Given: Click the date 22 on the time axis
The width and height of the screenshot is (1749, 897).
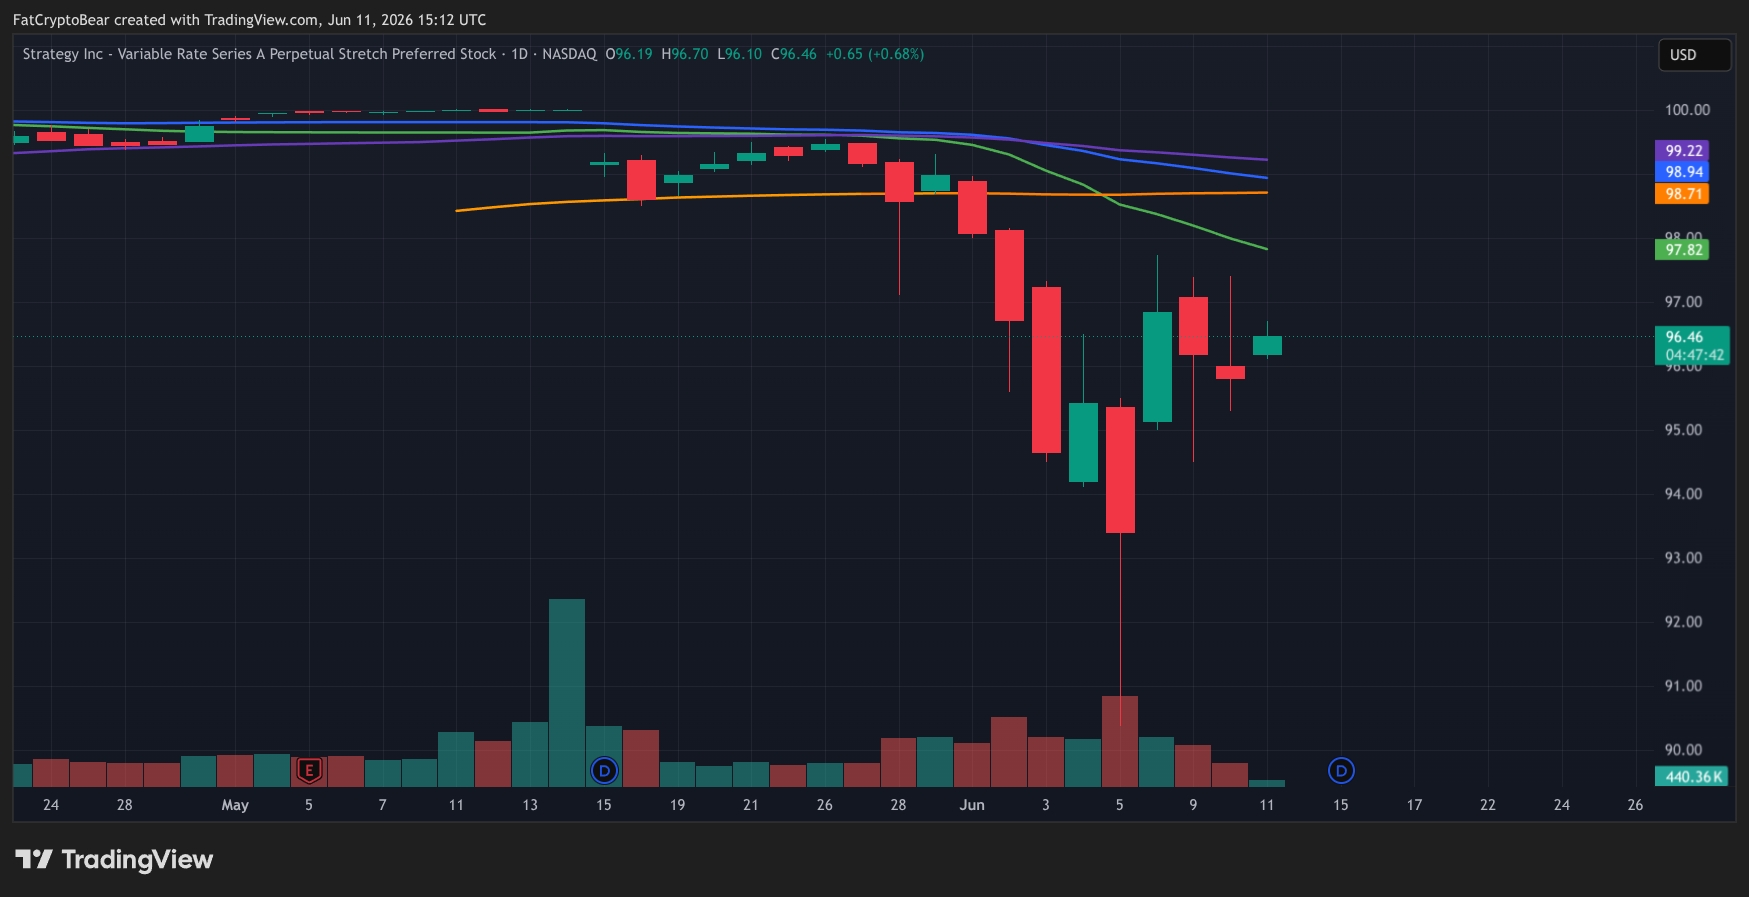Looking at the screenshot, I should (1488, 805).
